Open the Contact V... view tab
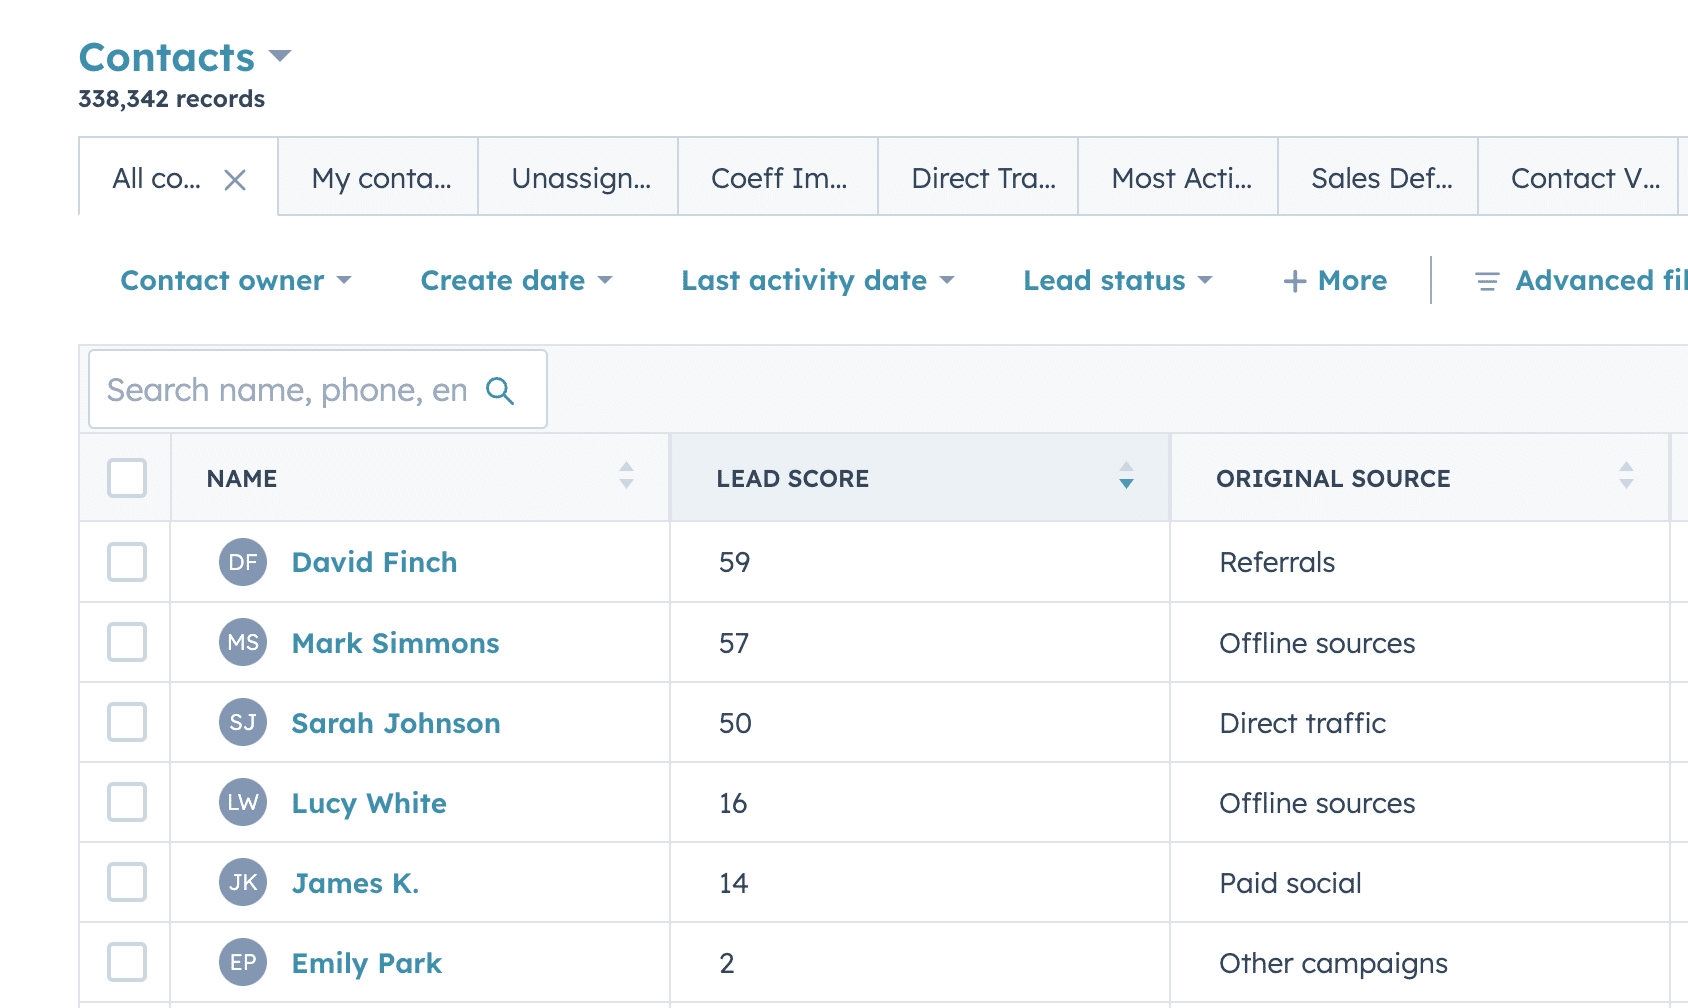 [1578, 177]
